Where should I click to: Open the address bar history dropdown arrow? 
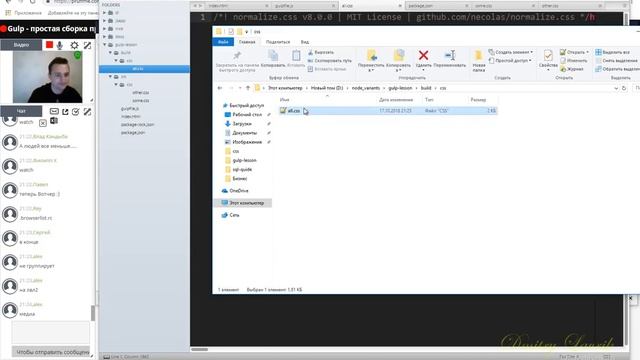(x=616, y=88)
